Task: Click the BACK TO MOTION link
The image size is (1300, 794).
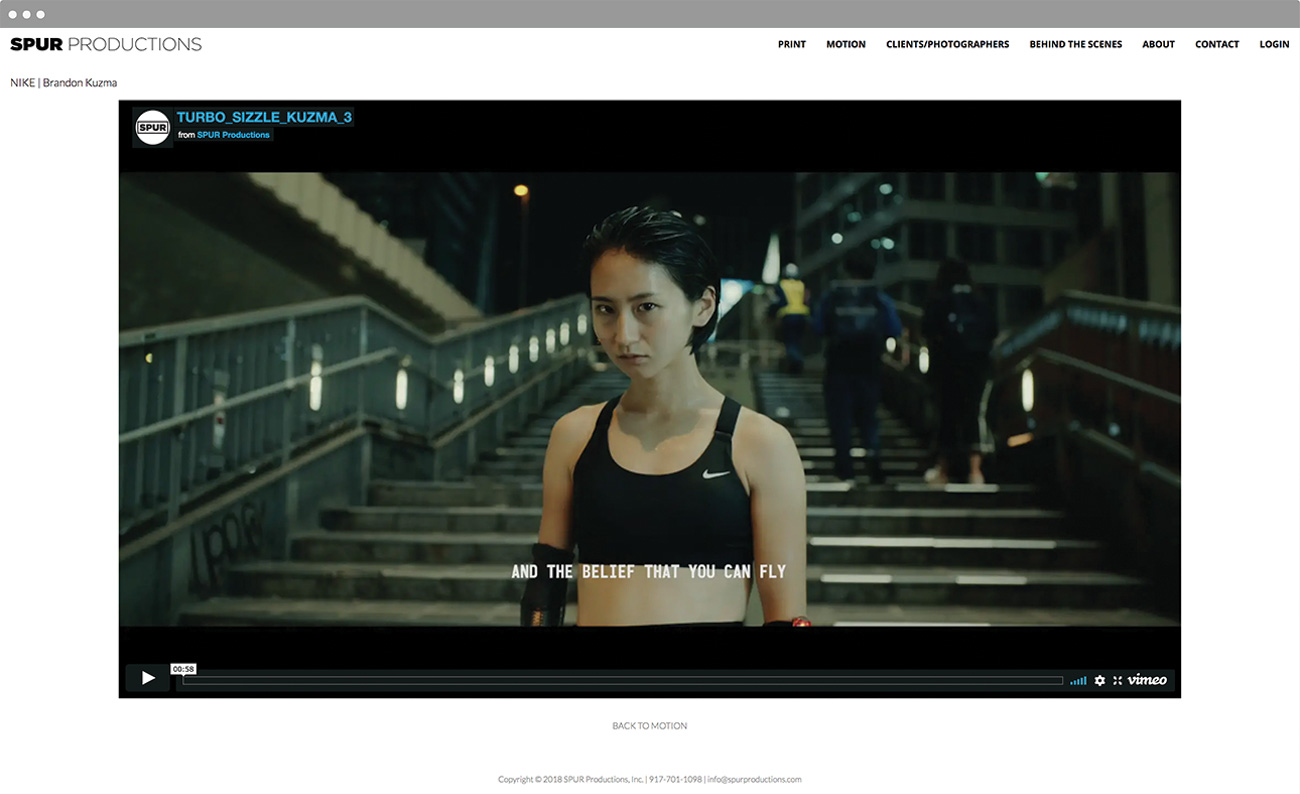Action: (649, 726)
